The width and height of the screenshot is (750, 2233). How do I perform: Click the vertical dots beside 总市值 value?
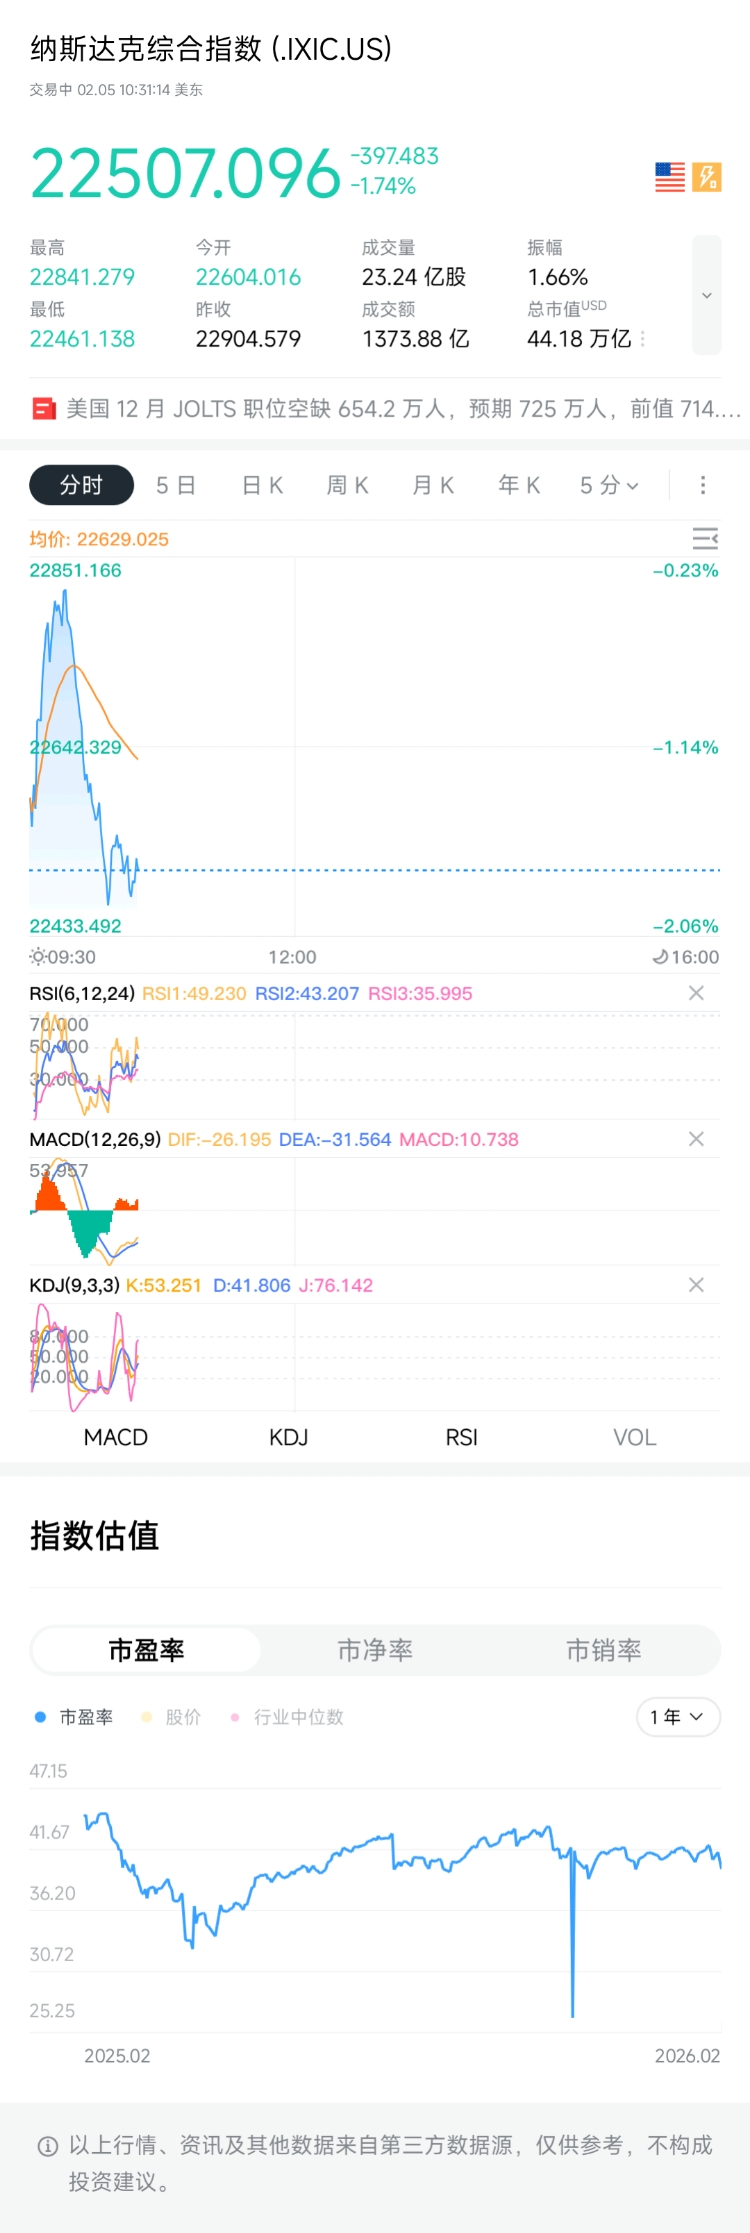pos(642,339)
